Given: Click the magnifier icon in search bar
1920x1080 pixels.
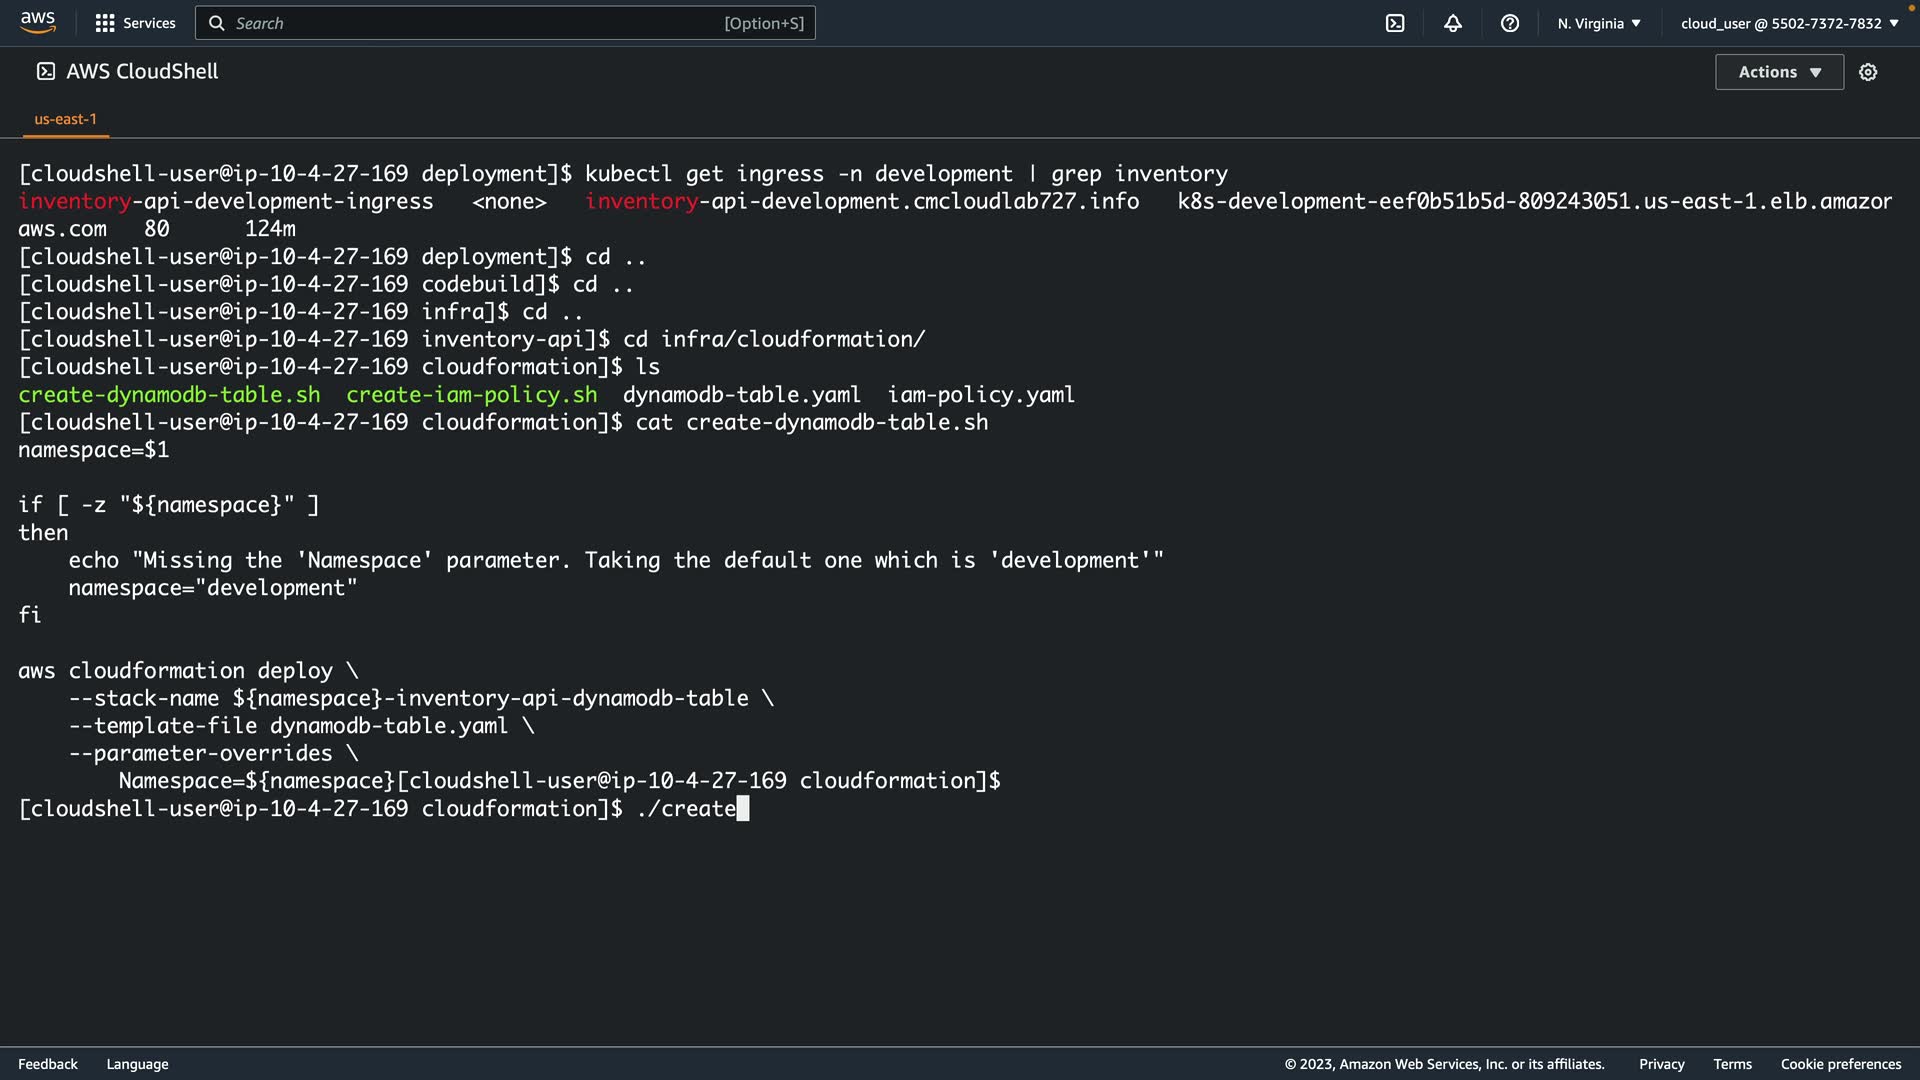Looking at the screenshot, I should point(217,23).
